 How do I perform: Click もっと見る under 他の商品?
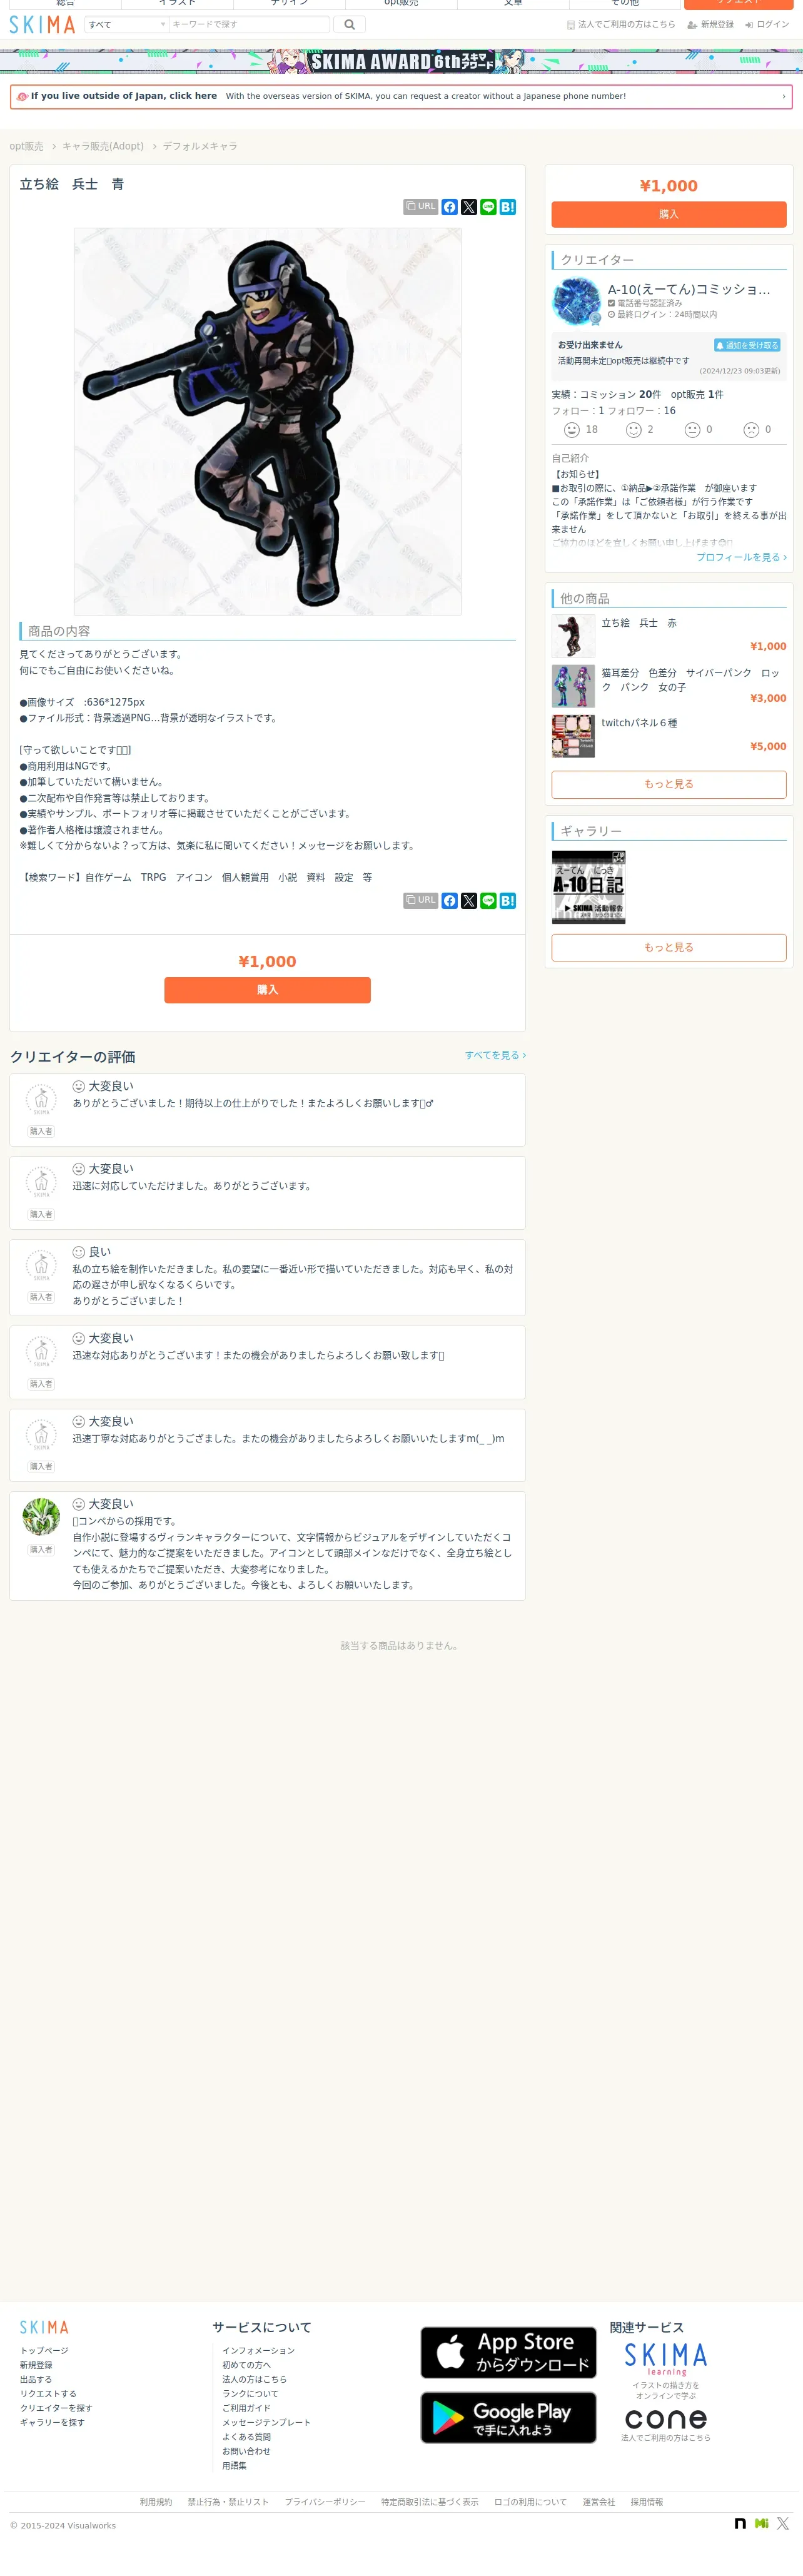click(669, 784)
